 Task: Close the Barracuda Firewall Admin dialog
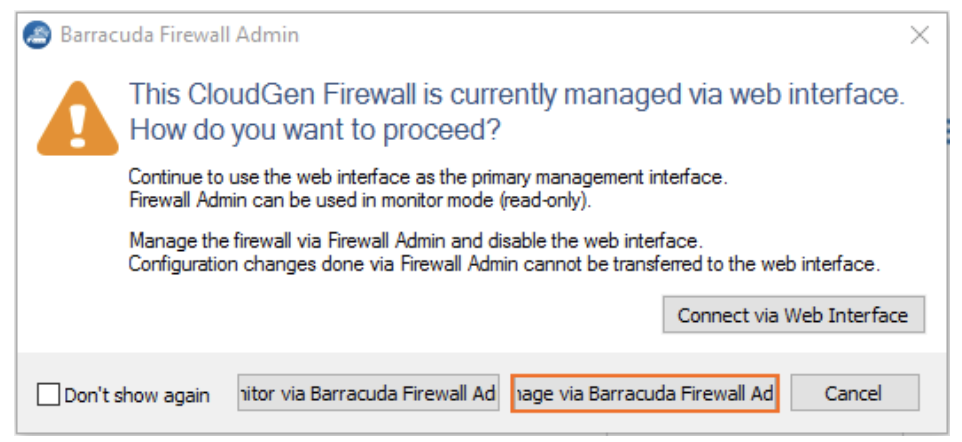pos(920,35)
